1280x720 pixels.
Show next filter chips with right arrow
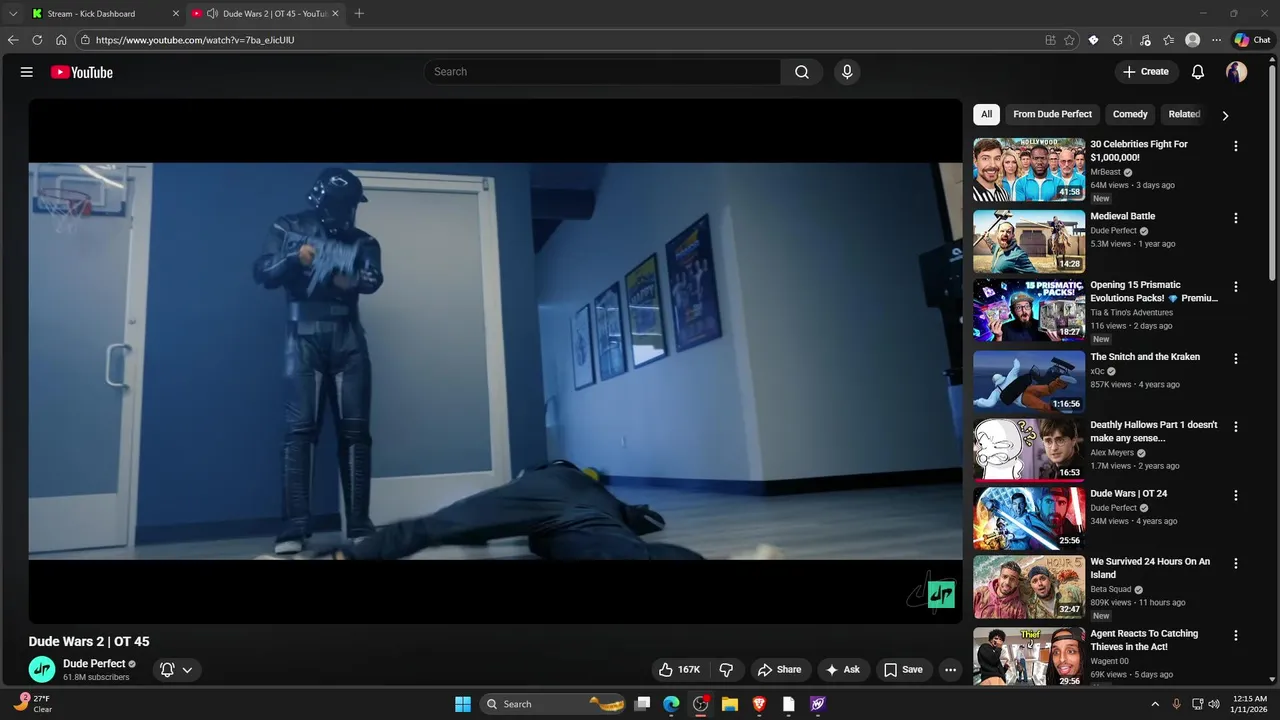(1225, 115)
